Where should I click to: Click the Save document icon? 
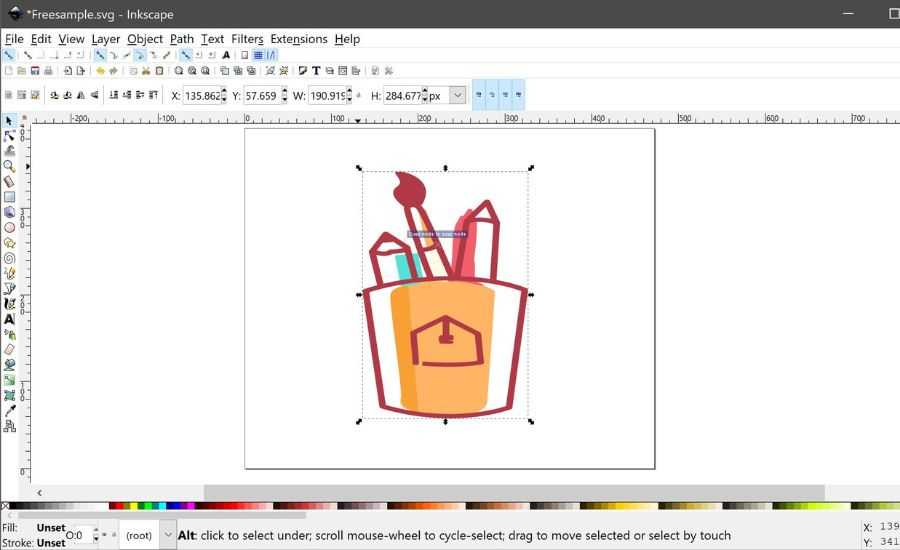tap(36, 71)
